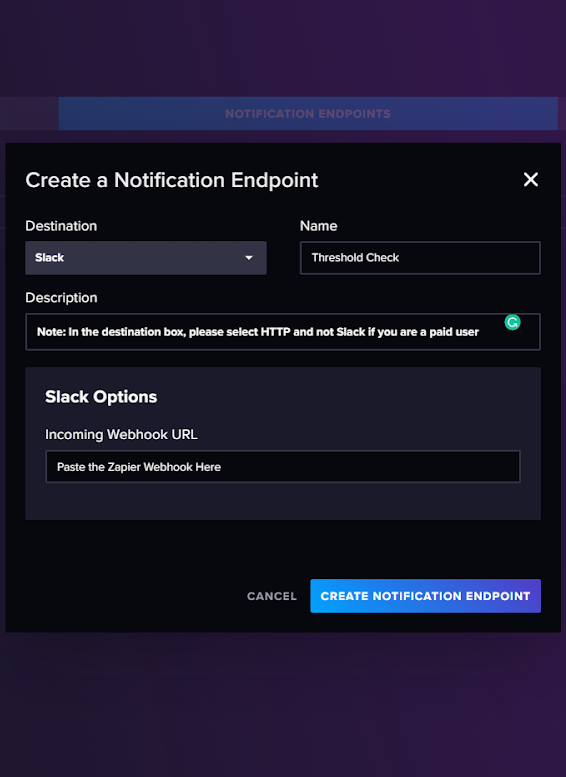
Task: Click the Destination field label
Action: [61, 226]
